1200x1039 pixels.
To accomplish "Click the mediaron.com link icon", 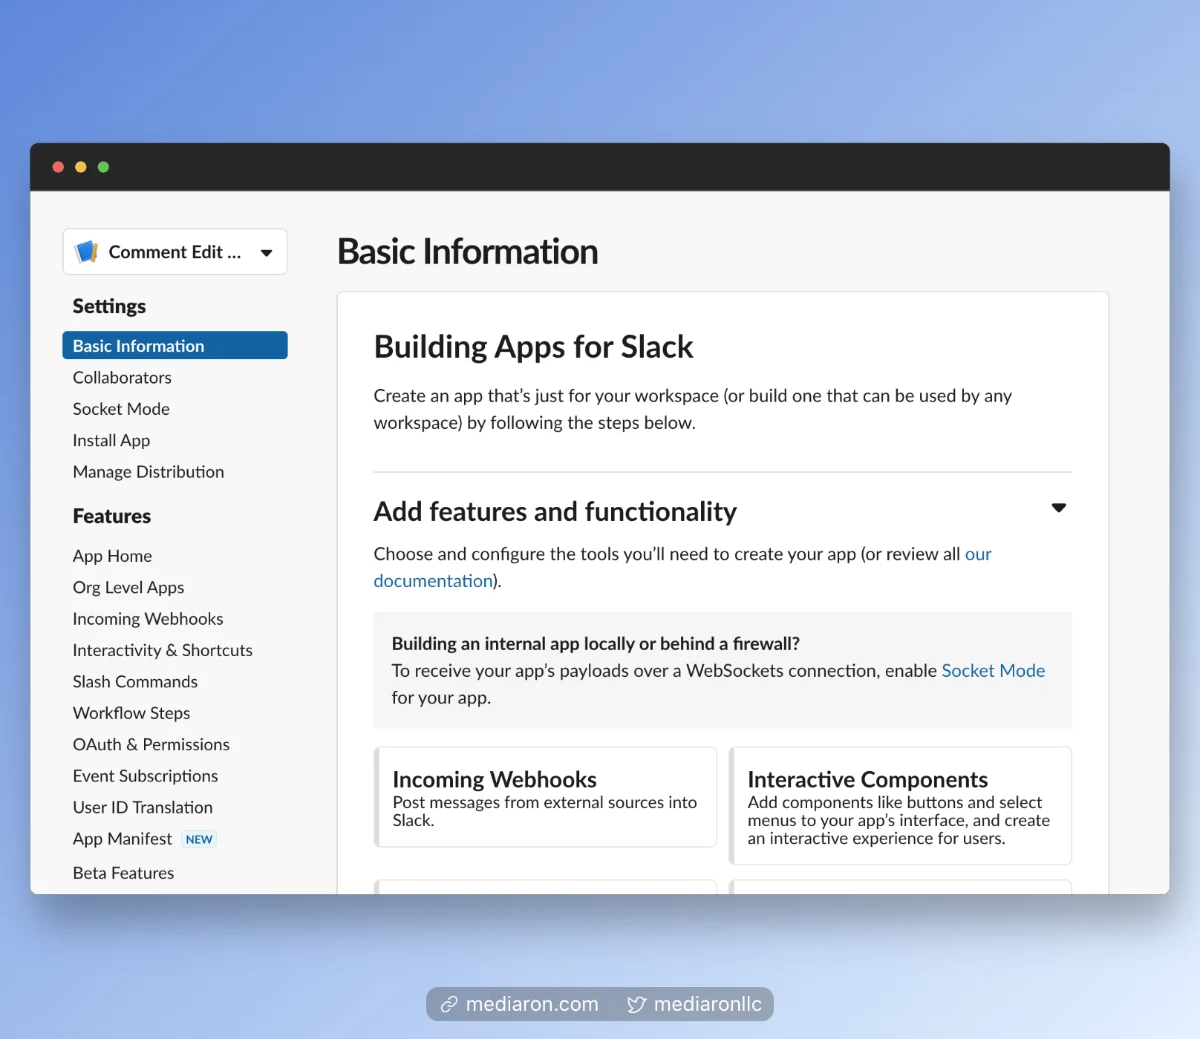I will click(450, 1004).
